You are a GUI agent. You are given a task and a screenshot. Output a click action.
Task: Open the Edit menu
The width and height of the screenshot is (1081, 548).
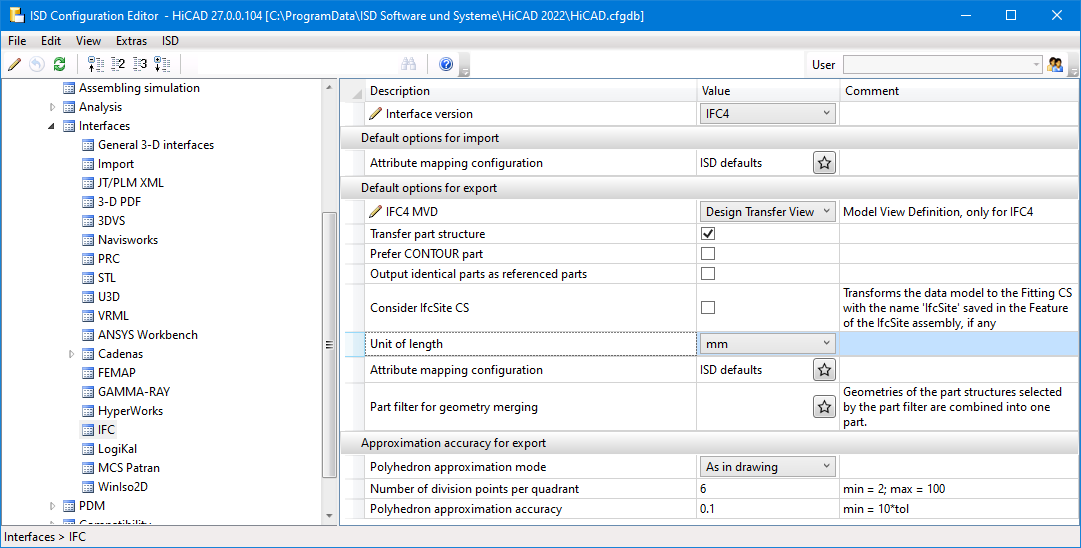point(51,41)
